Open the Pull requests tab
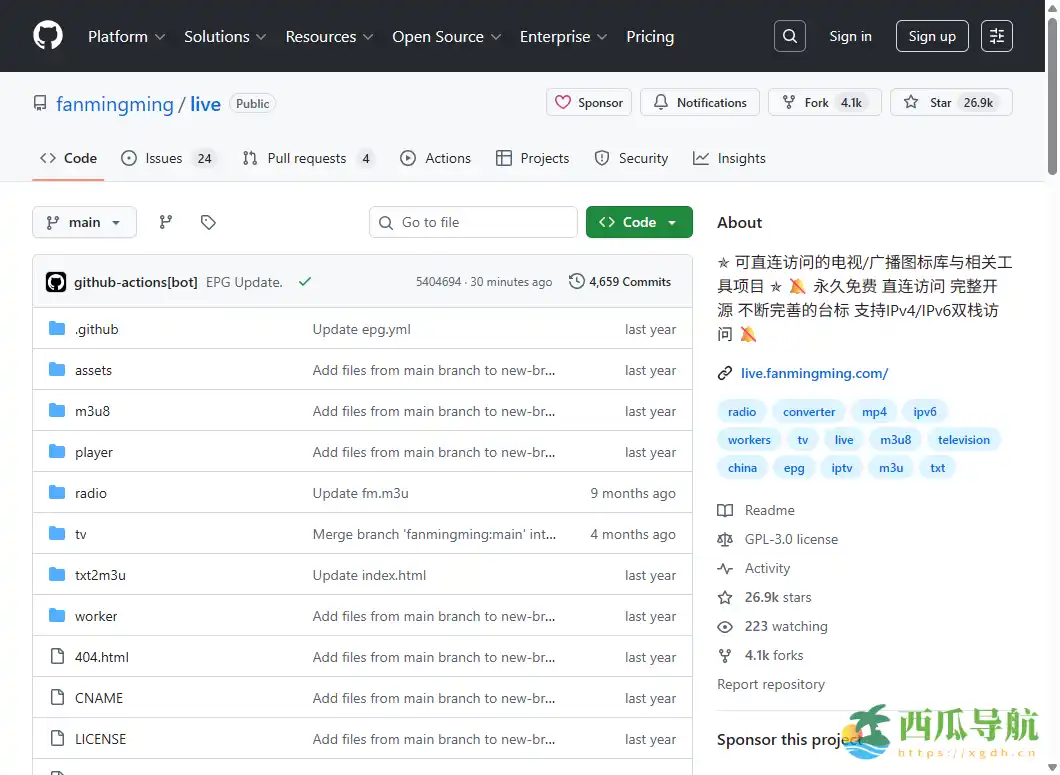The image size is (1060, 775). (307, 157)
